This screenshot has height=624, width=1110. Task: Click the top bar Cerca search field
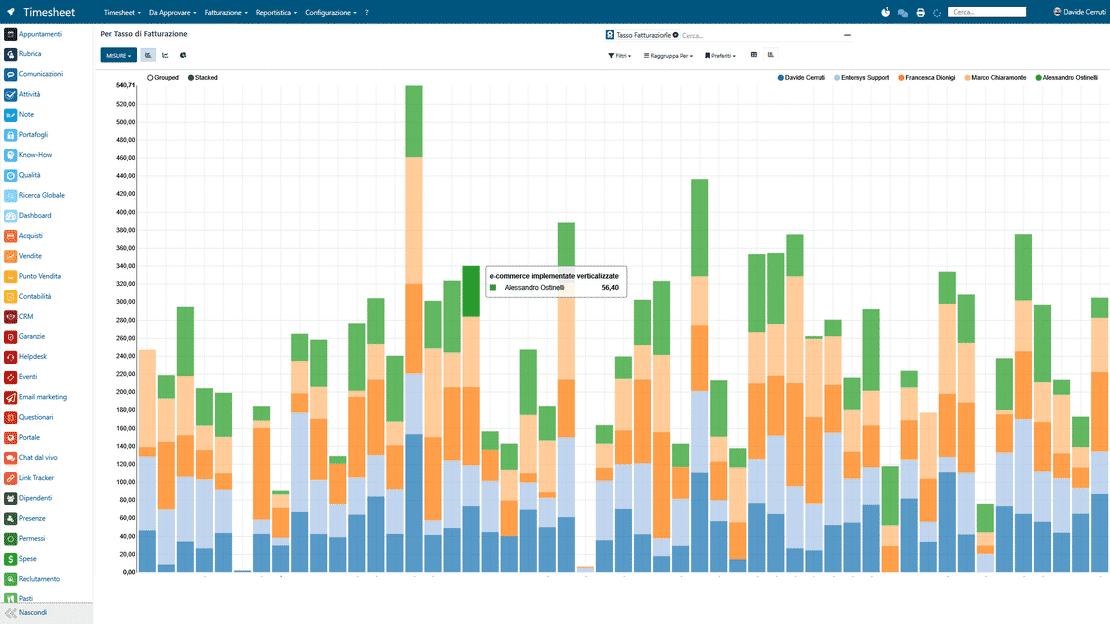987,12
